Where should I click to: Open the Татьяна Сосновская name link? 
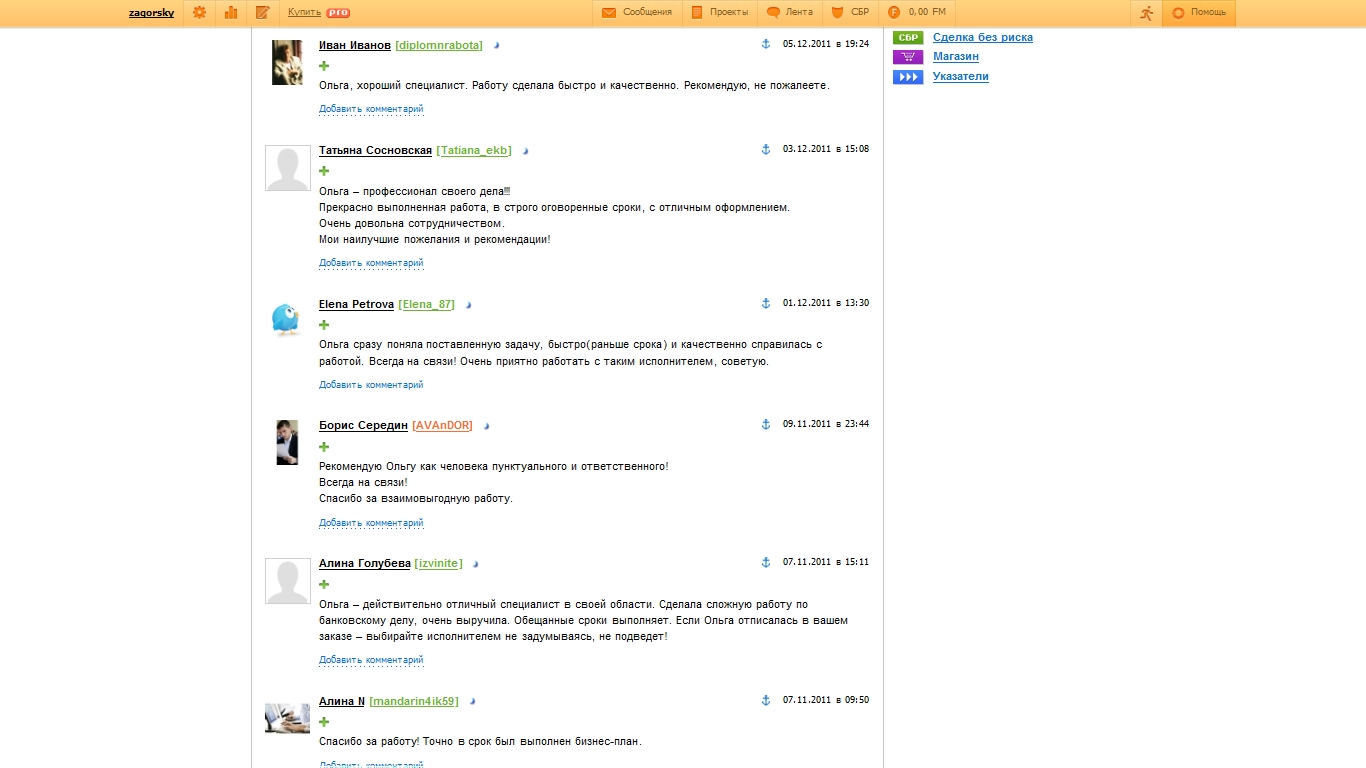pyautogui.click(x=376, y=151)
